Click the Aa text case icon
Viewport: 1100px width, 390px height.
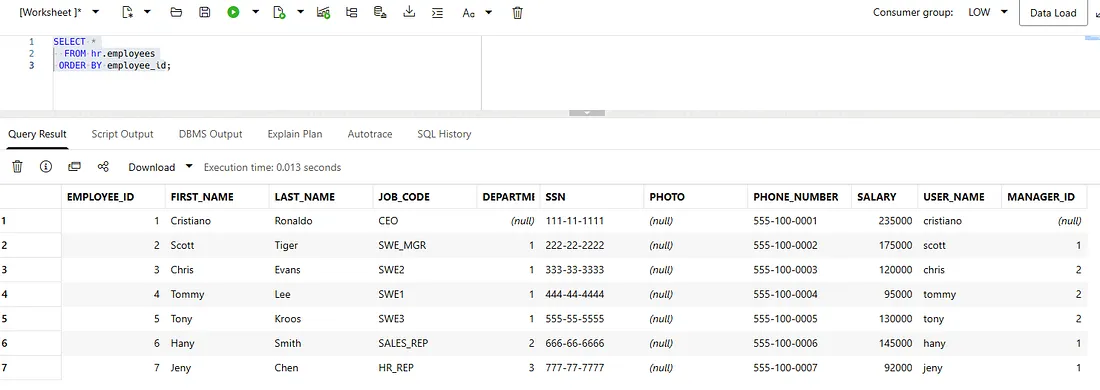click(x=469, y=13)
